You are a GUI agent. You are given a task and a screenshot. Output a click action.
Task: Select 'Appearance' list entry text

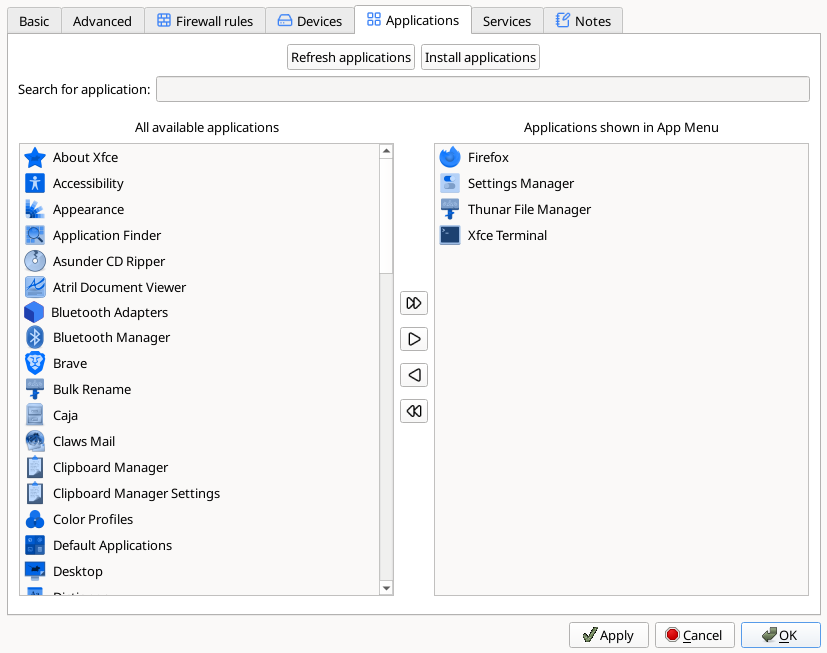89,209
